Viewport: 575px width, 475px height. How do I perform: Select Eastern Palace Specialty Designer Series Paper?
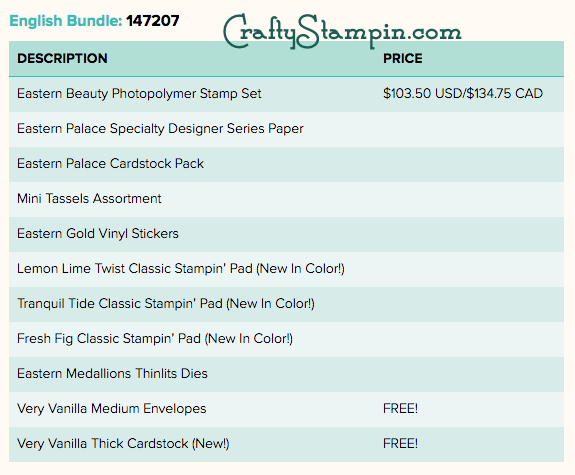(160, 129)
